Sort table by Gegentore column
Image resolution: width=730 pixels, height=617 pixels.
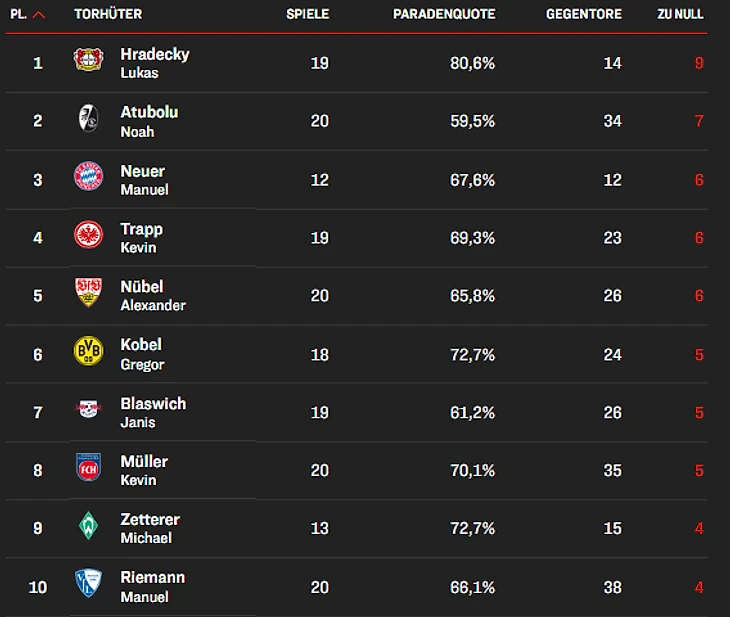click(583, 15)
